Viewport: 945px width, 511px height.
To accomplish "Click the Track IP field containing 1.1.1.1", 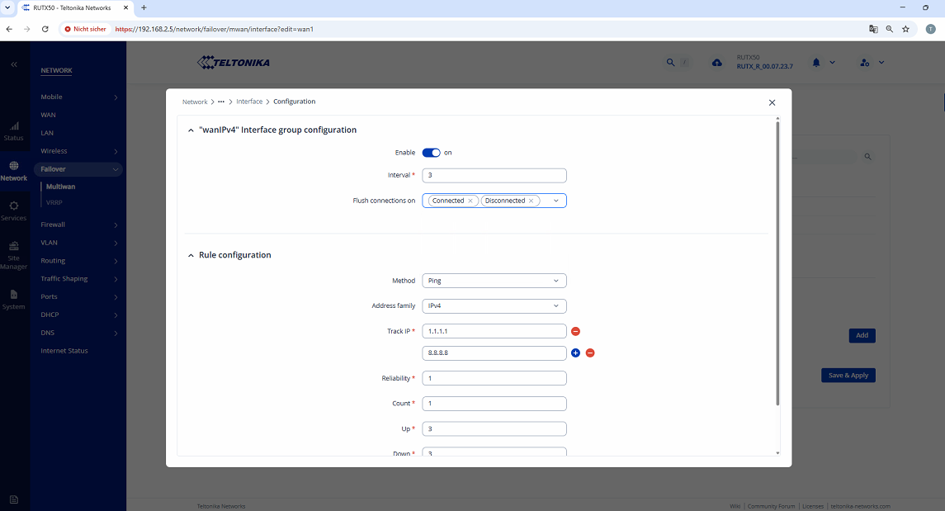I will pos(494,331).
